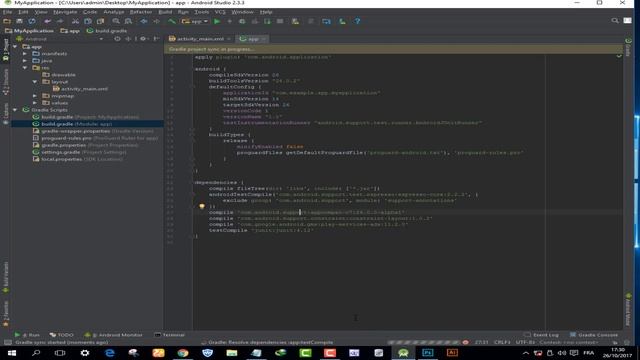Expand the java folder
Viewport: 640px width, 360px height.
click(25, 60)
